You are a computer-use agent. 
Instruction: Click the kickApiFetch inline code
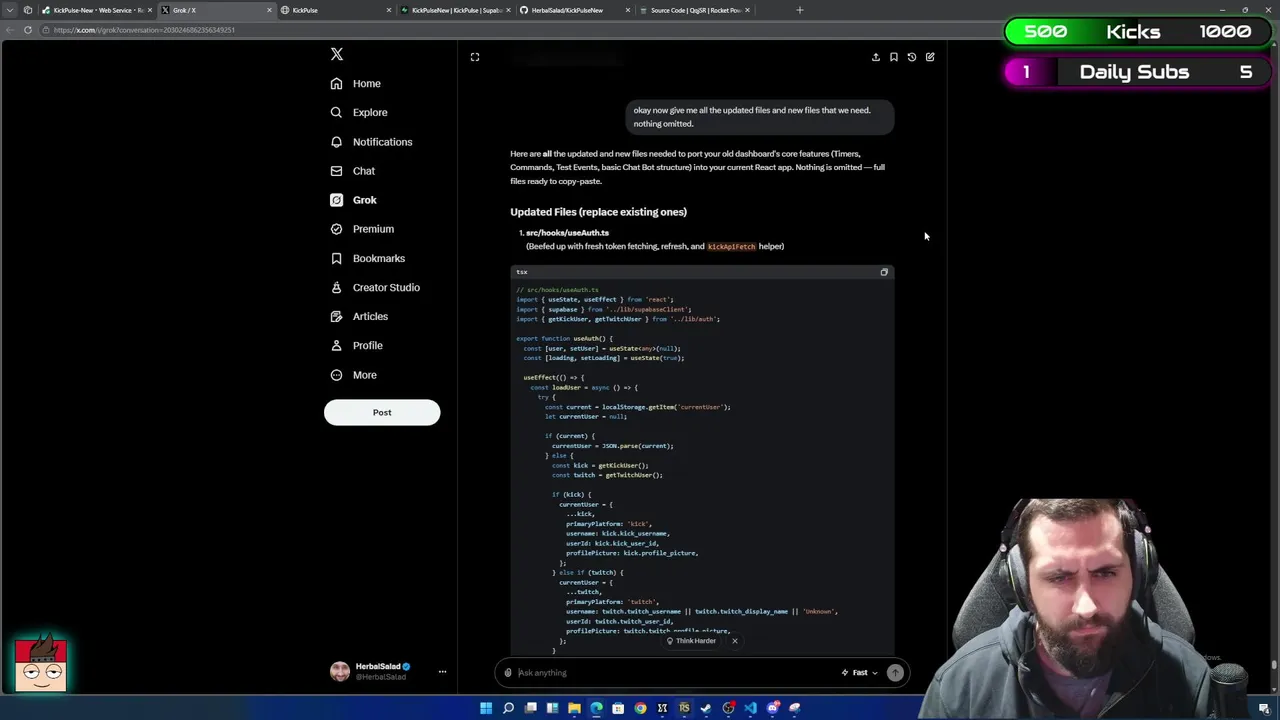(731, 246)
